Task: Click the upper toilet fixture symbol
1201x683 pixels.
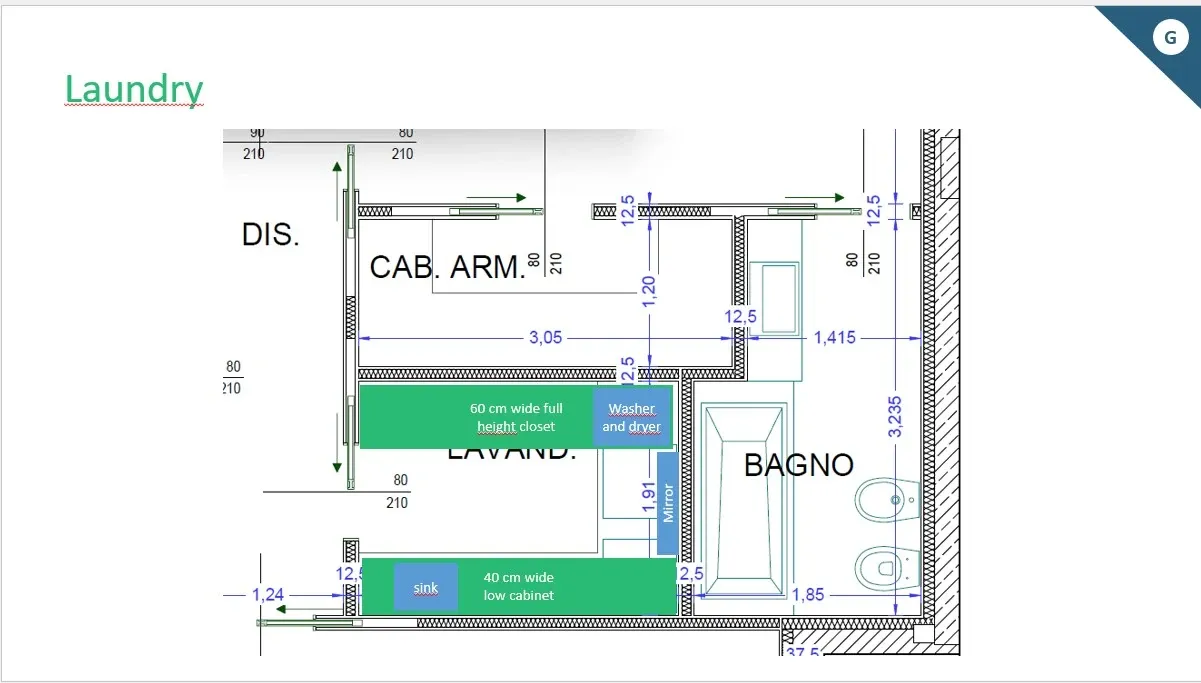Action: point(888,499)
